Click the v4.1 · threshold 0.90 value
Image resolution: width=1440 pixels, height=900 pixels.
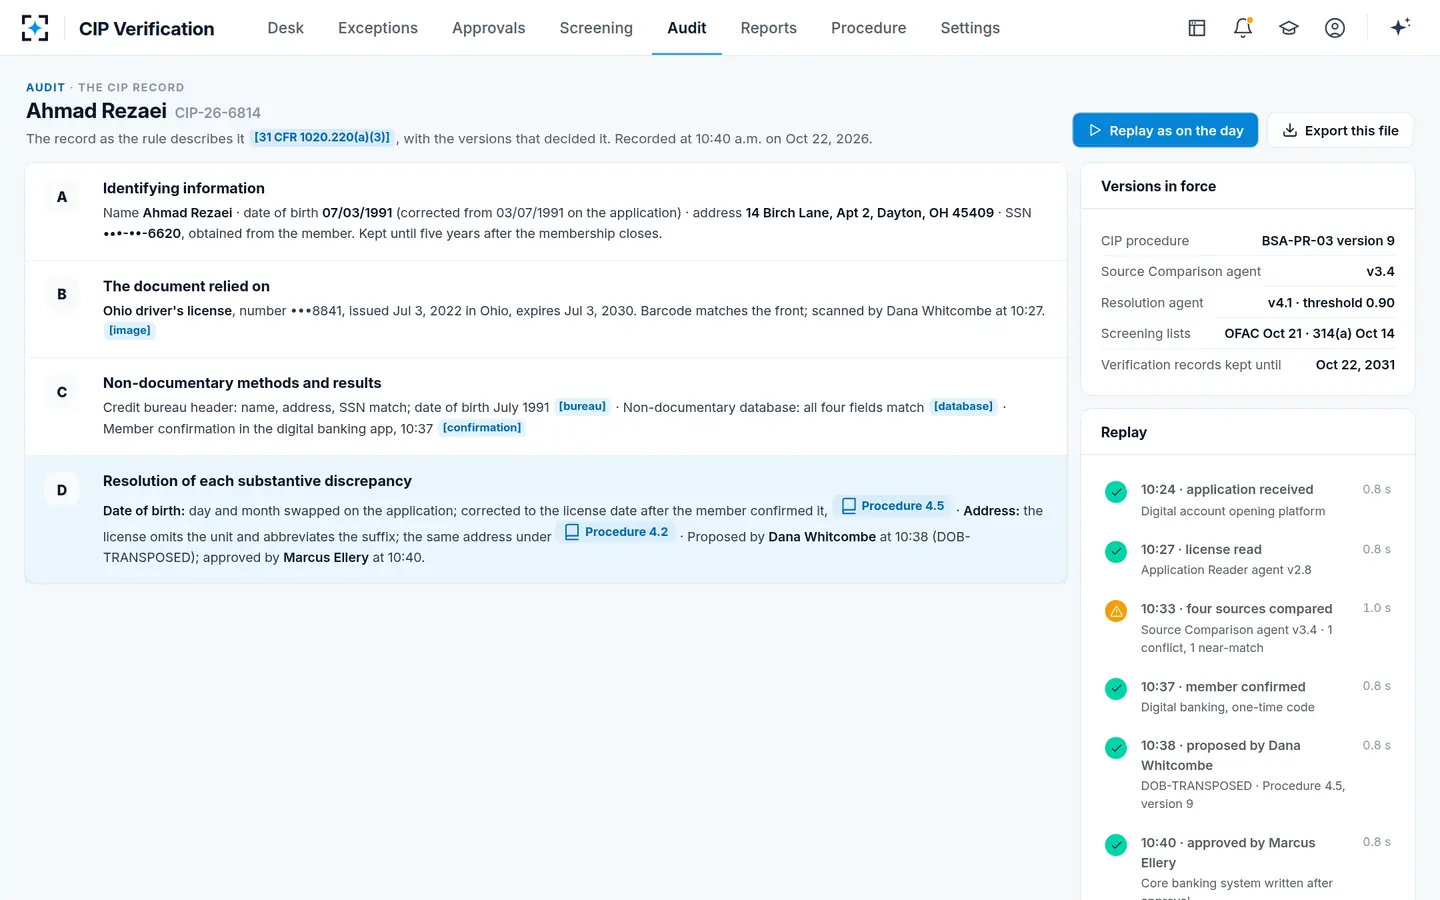pos(1331,303)
